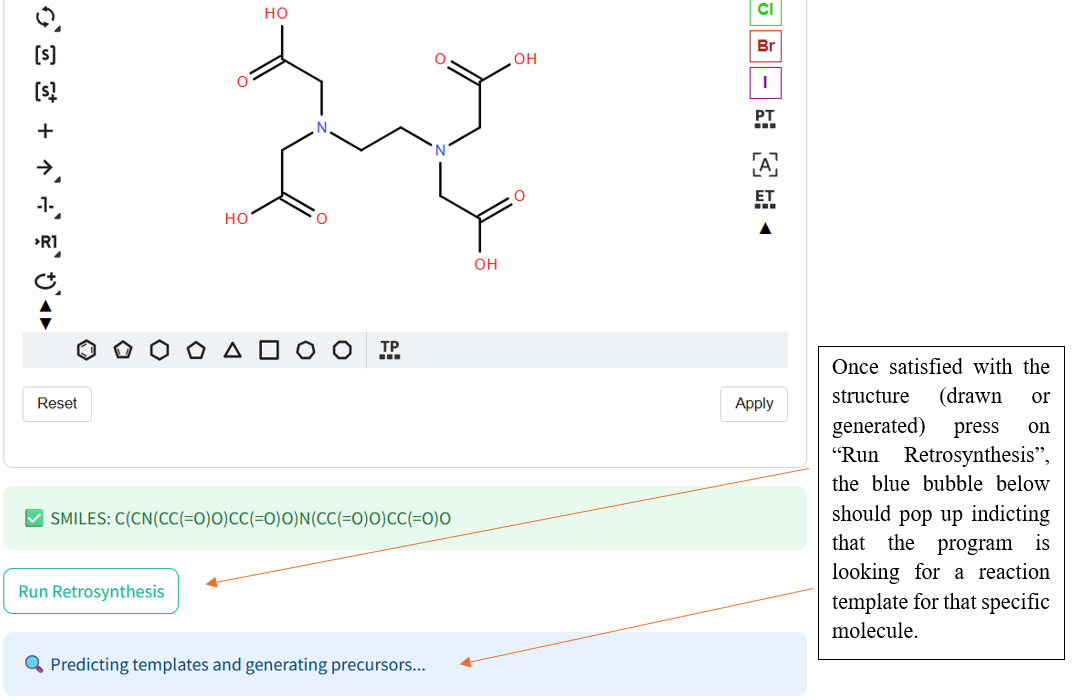Choose the cyclobutane square template
1077x700 pixels.
pyautogui.click(x=269, y=350)
